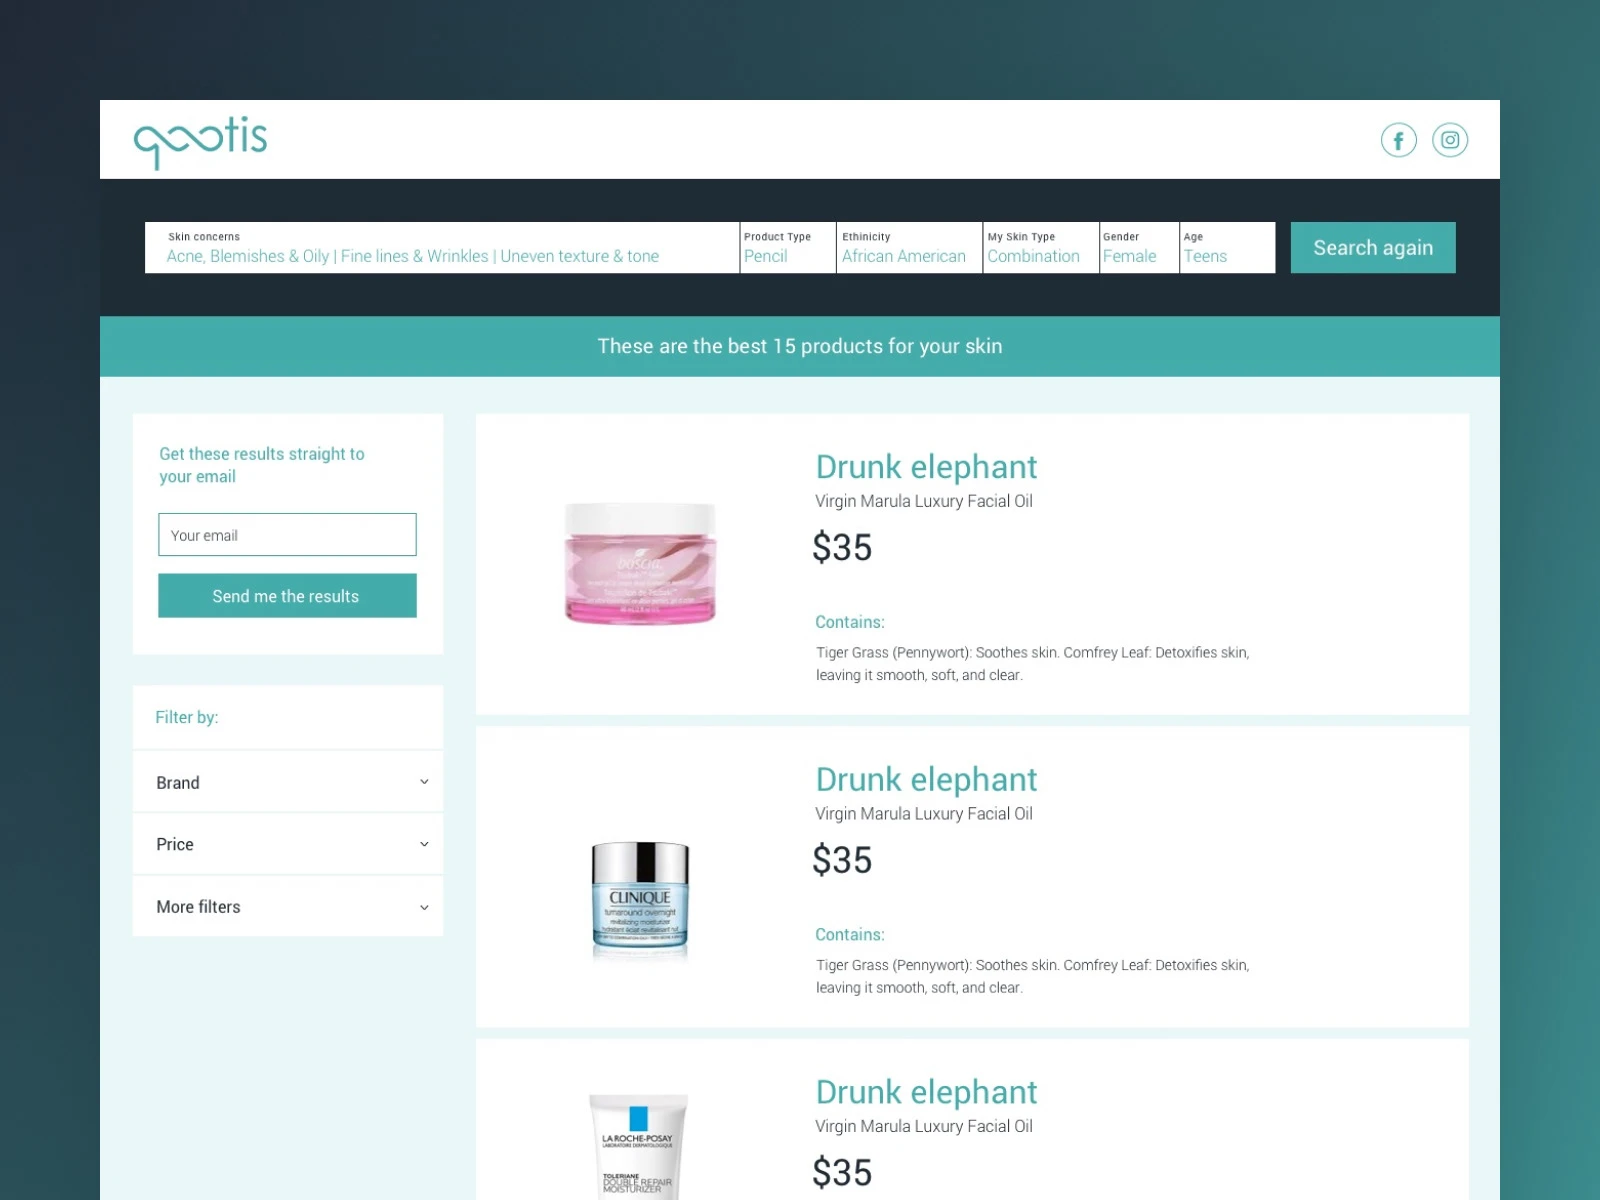This screenshot has height=1200, width=1600.
Task: Change the Gender selector
Action: point(1139,247)
